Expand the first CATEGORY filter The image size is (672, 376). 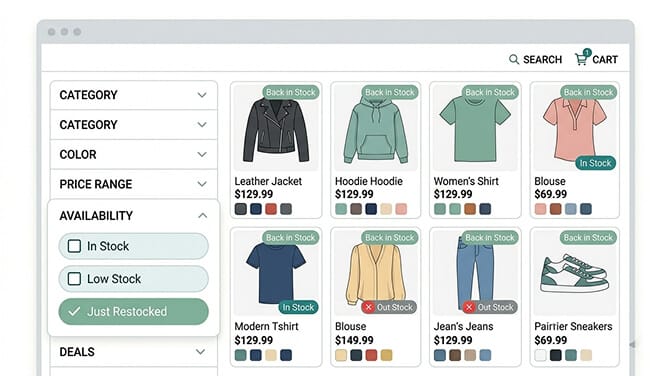click(x=134, y=95)
